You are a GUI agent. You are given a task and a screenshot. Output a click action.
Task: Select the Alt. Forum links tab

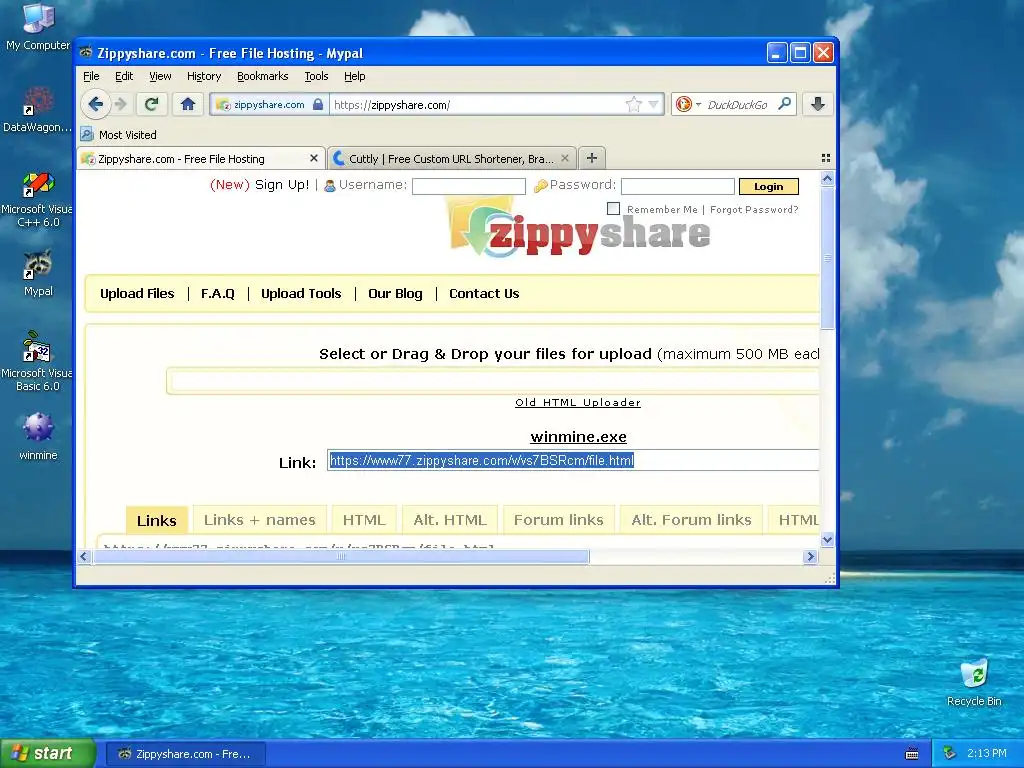point(691,520)
